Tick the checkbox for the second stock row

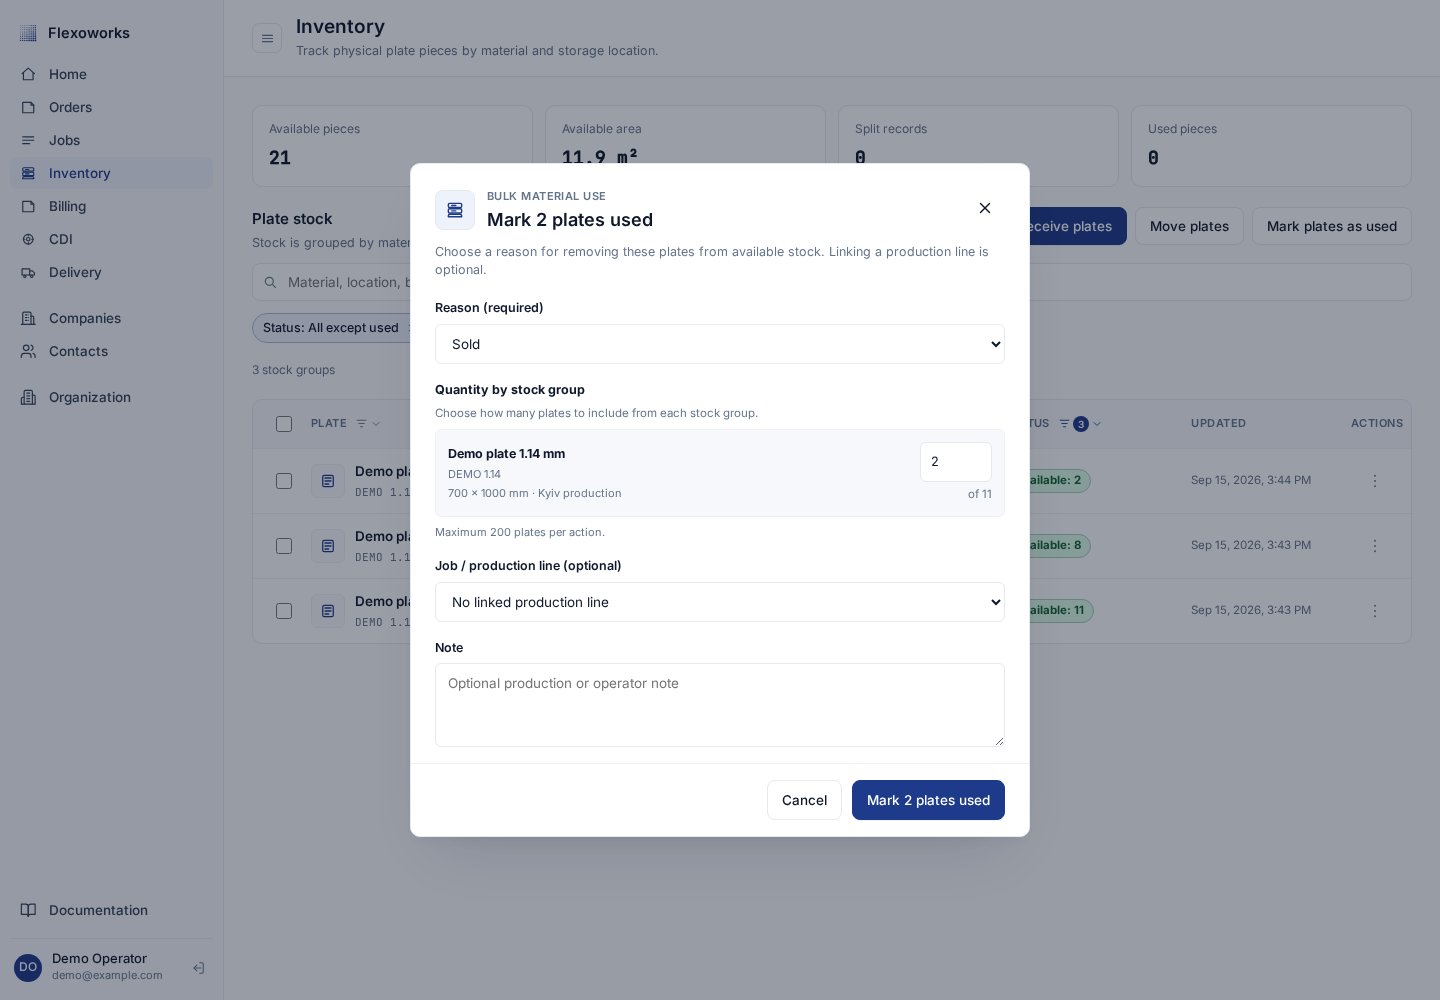284,546
